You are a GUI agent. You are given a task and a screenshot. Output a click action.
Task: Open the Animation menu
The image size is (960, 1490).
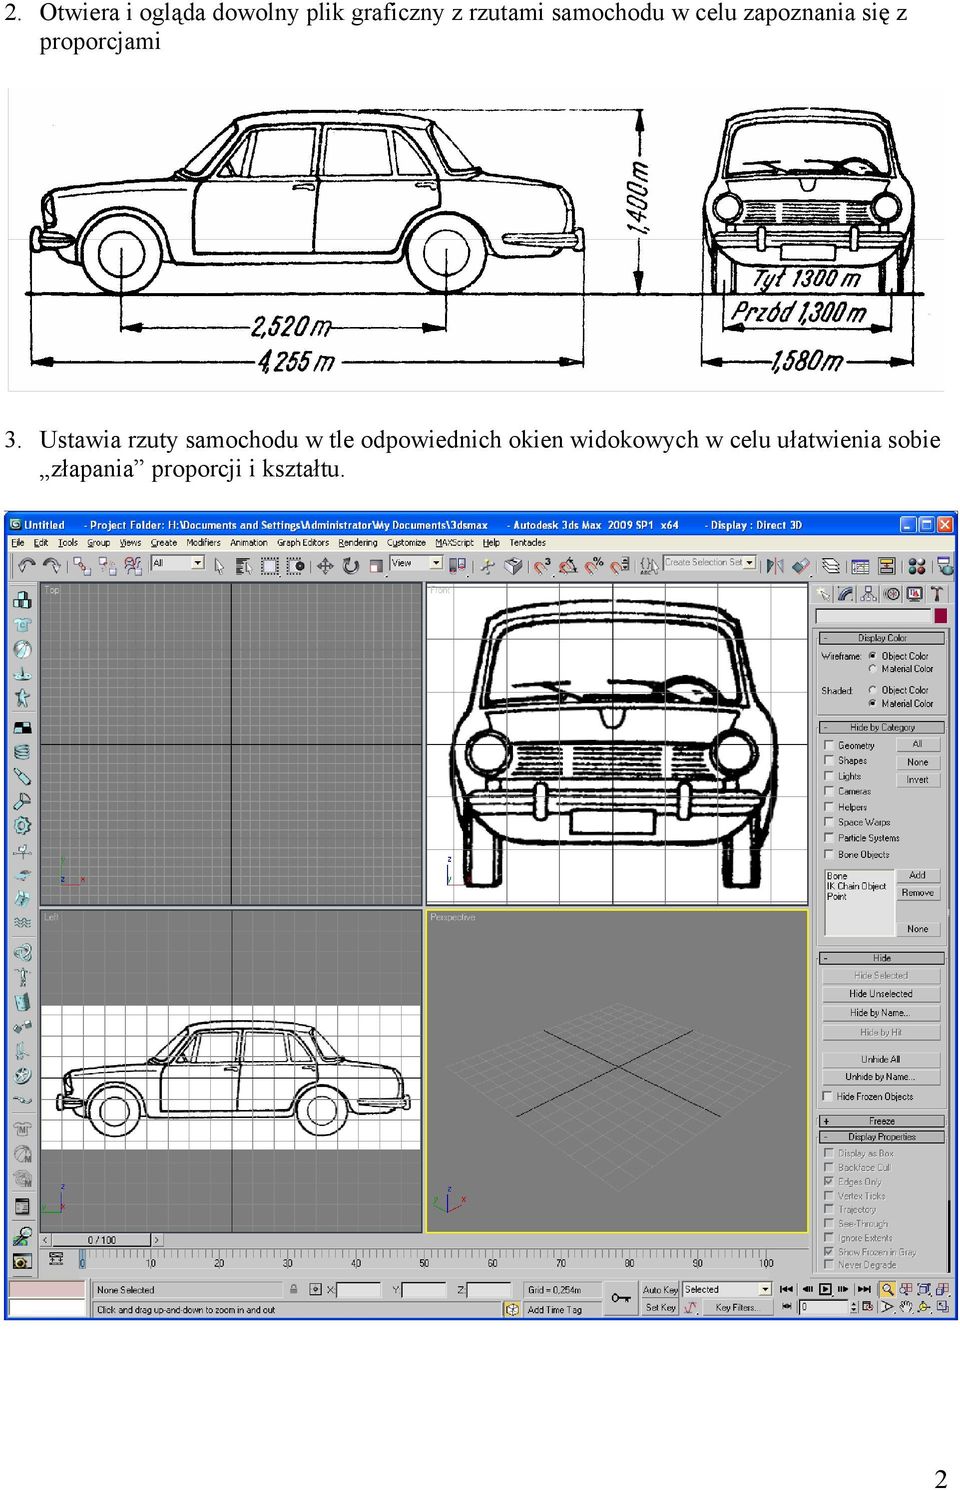click(249, 543)
